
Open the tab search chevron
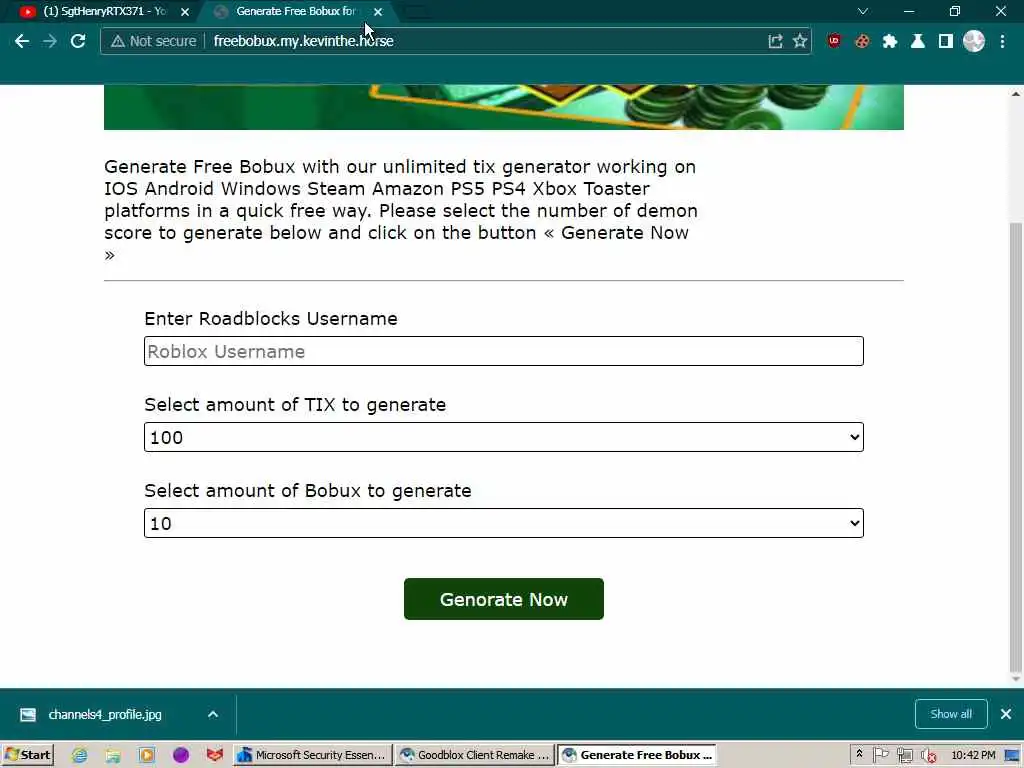(863, 11)
